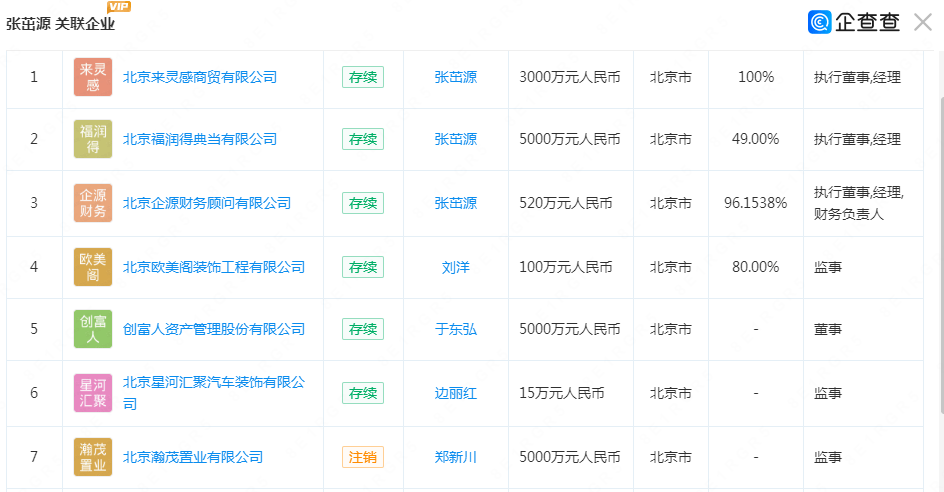944x492 pixels.
Task: Click the 张茁源 关联企业 title
Action: pyautogui.click(x=60, y=24)
